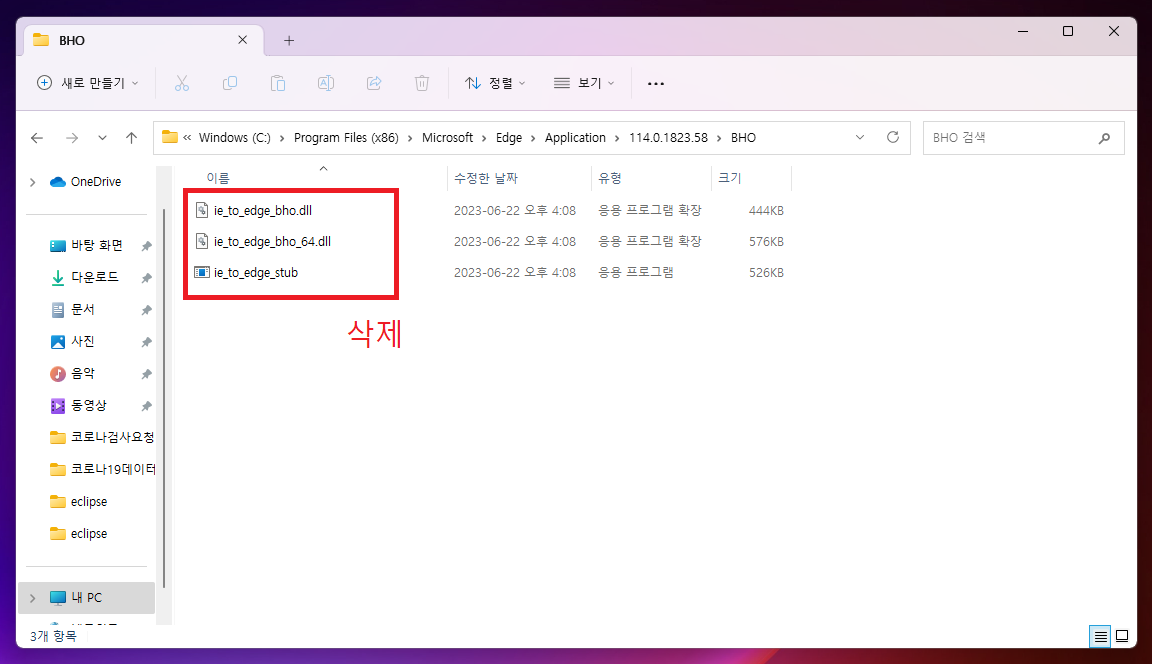Open 동영상 in quick access

(x=88, y=405)
